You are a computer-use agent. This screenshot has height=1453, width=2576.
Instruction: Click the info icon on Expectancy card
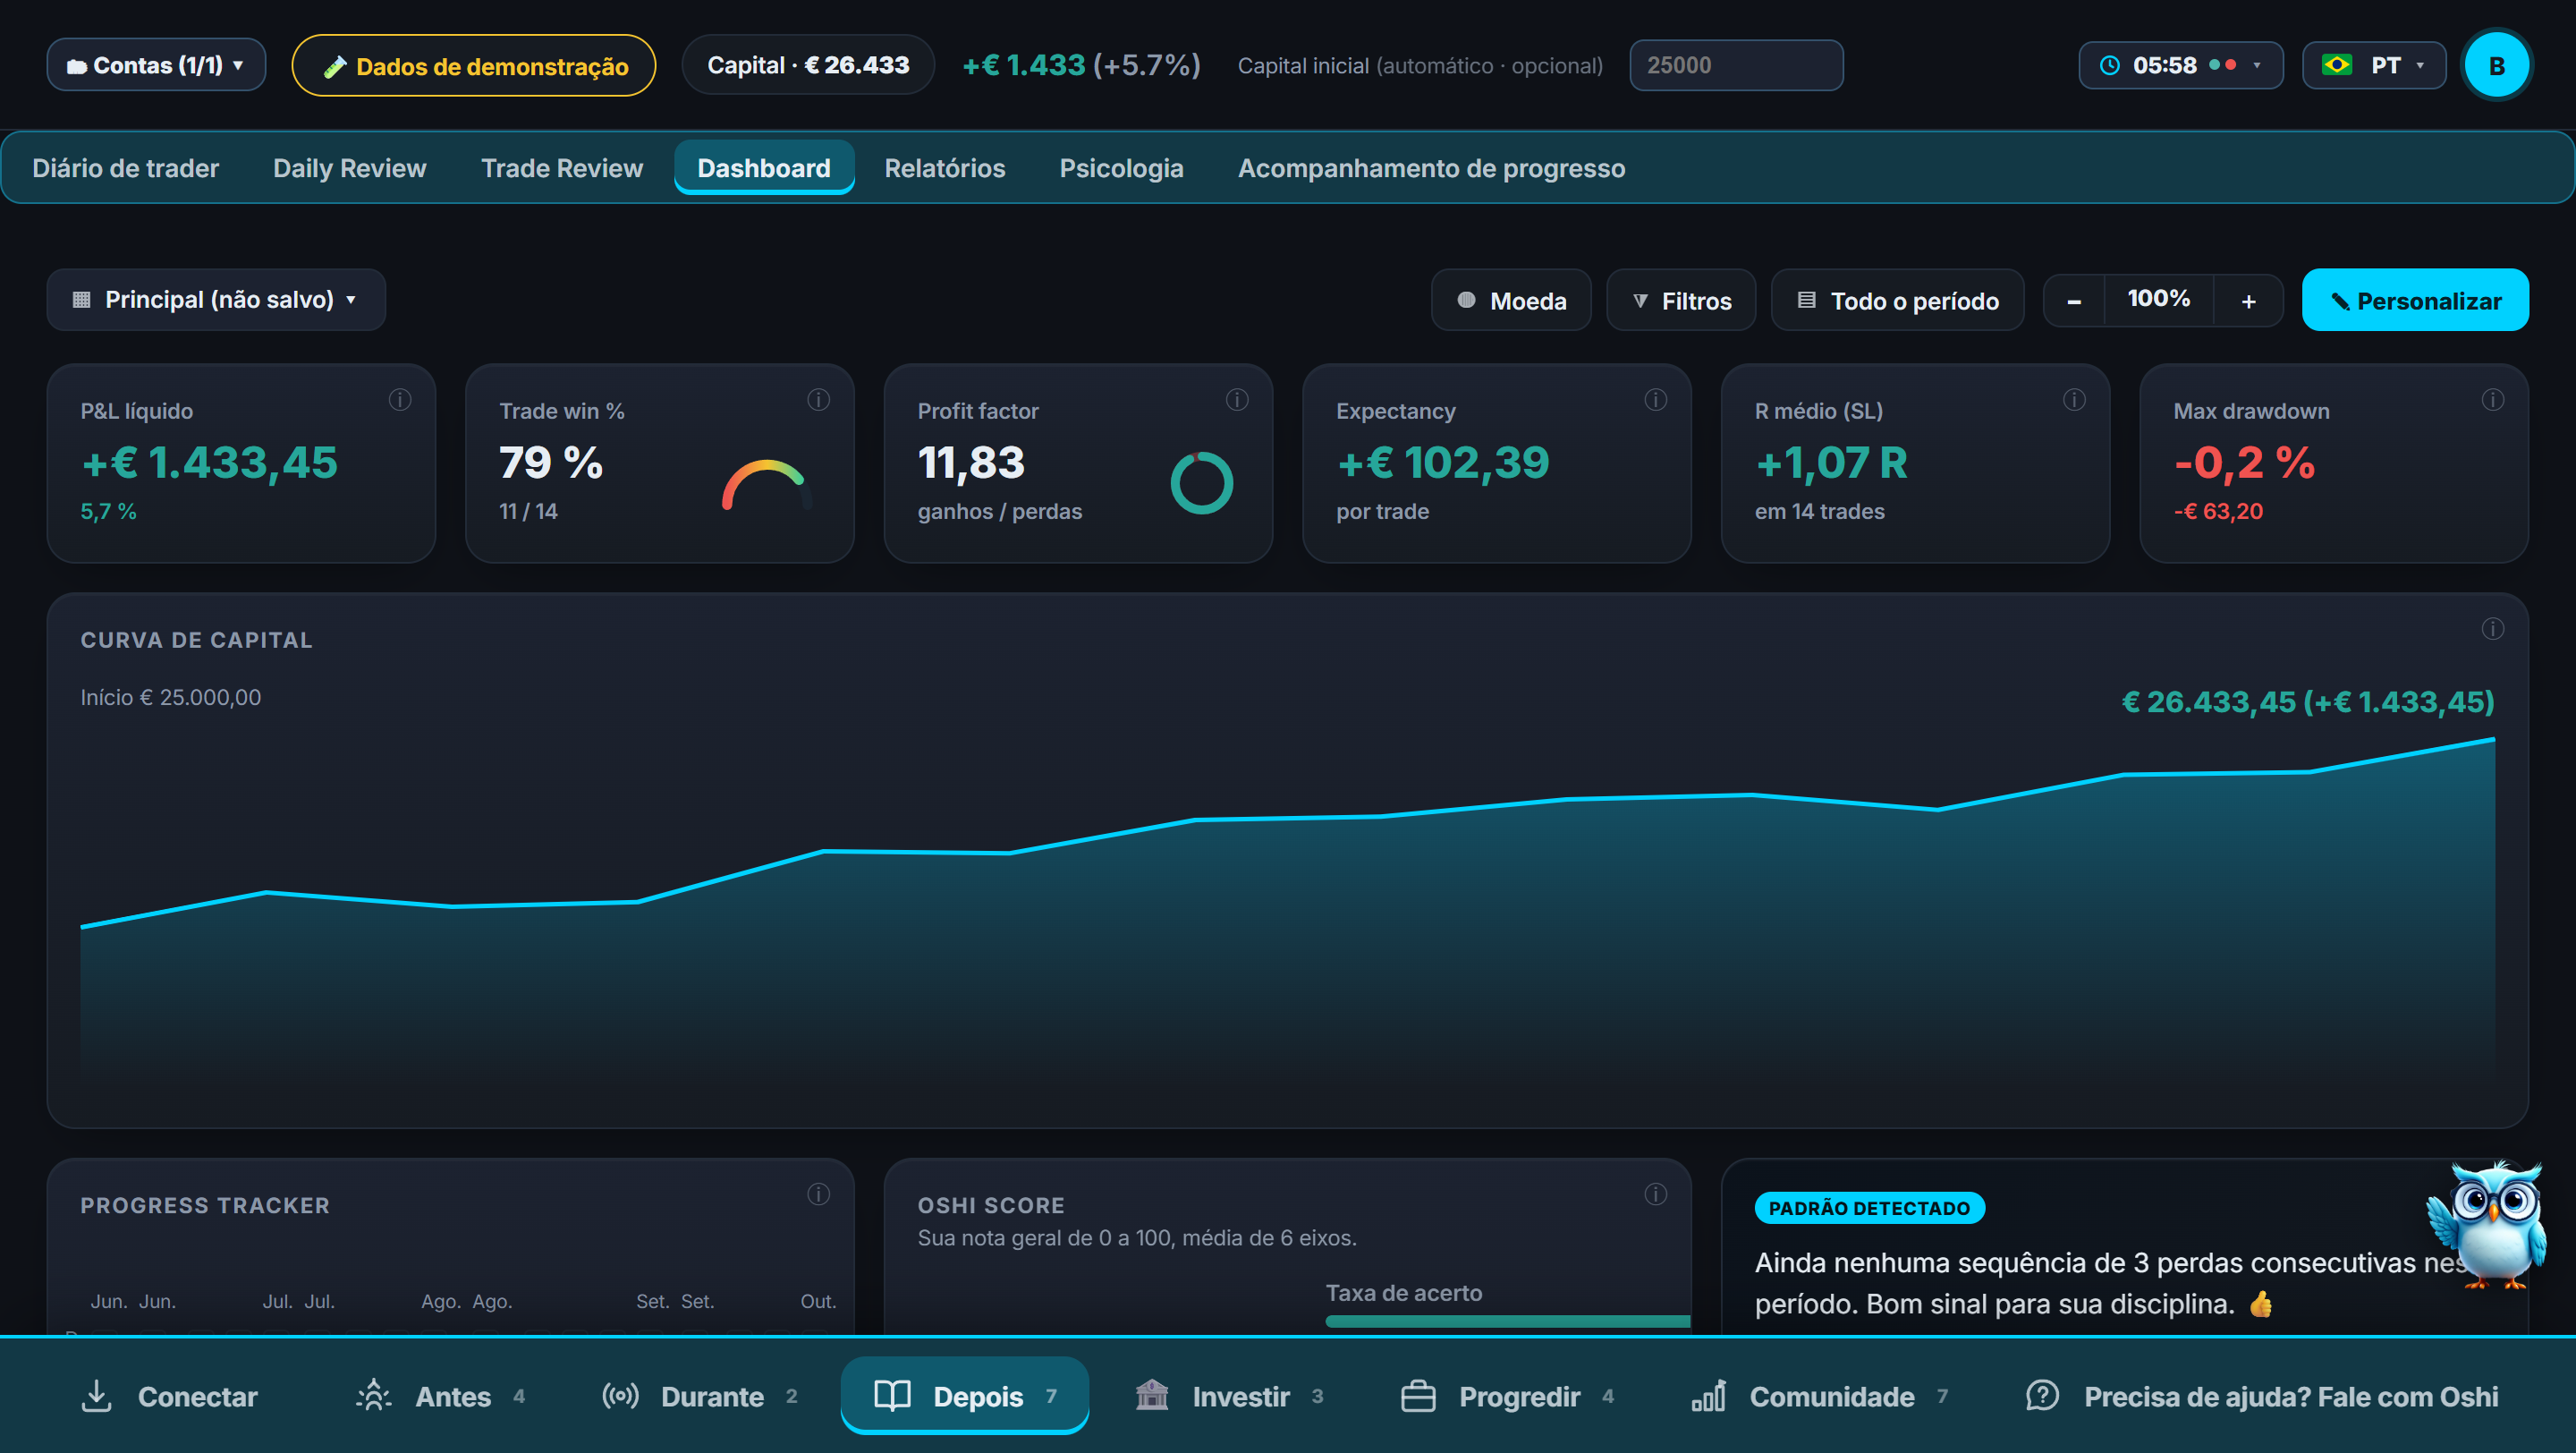click(x=1656, y=400)
